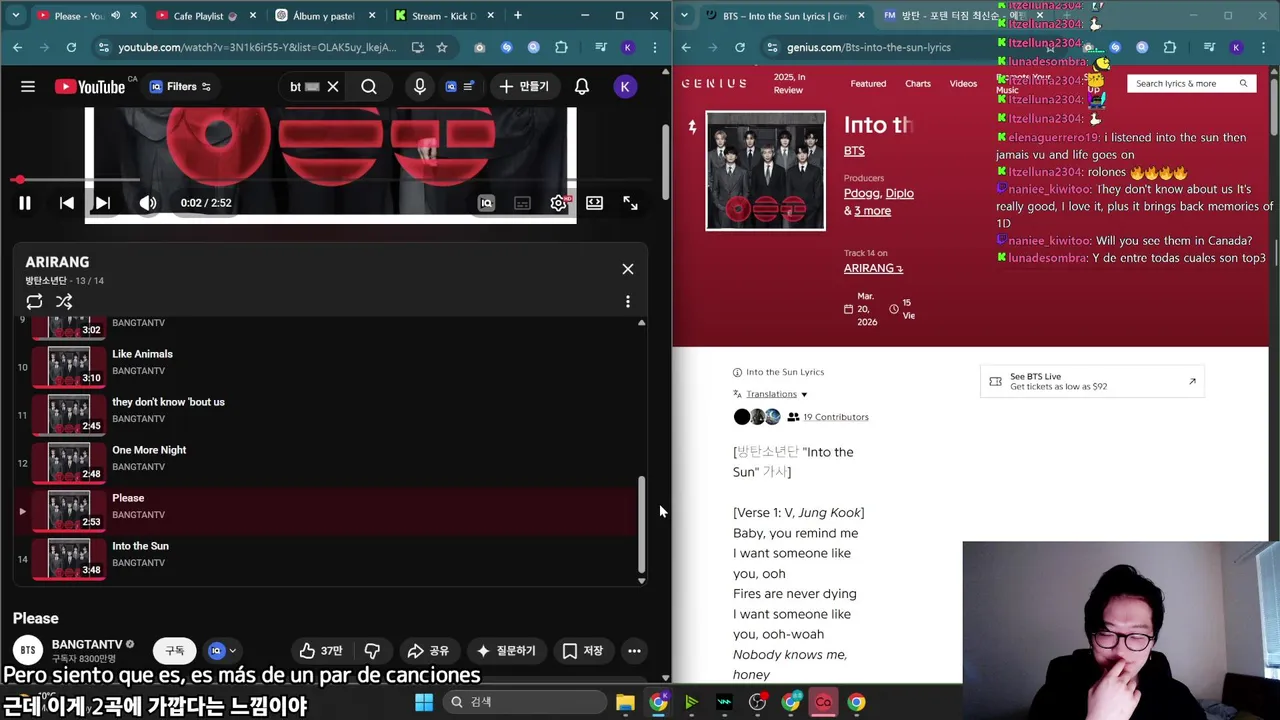Open ARIRANG playlist three-dot menu

(628, 301)
